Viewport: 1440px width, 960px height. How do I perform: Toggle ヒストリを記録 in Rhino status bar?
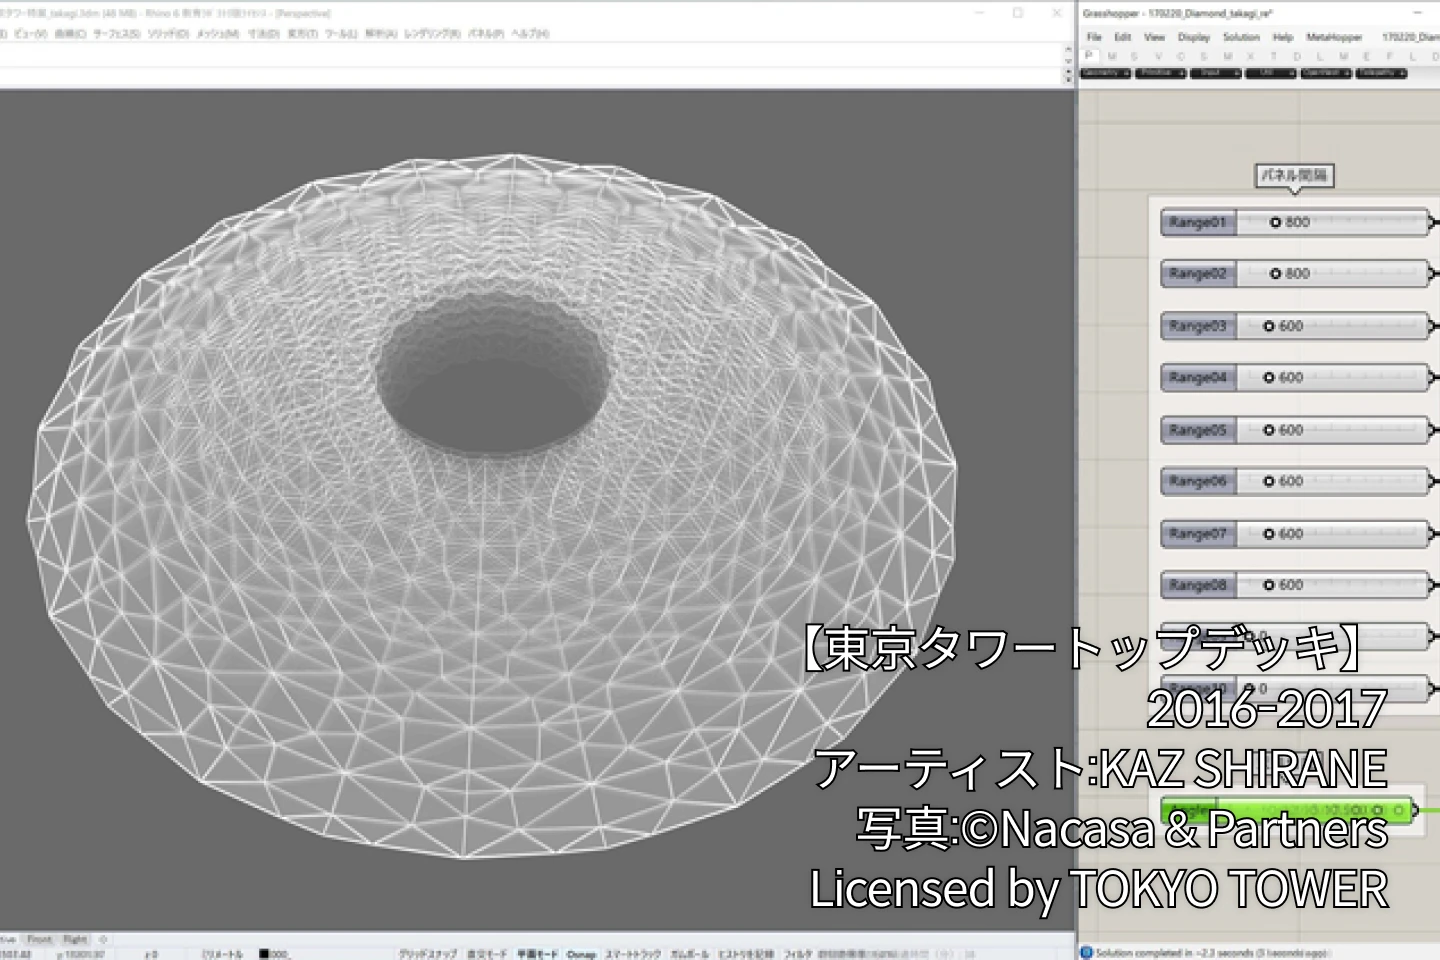point(746,954)
